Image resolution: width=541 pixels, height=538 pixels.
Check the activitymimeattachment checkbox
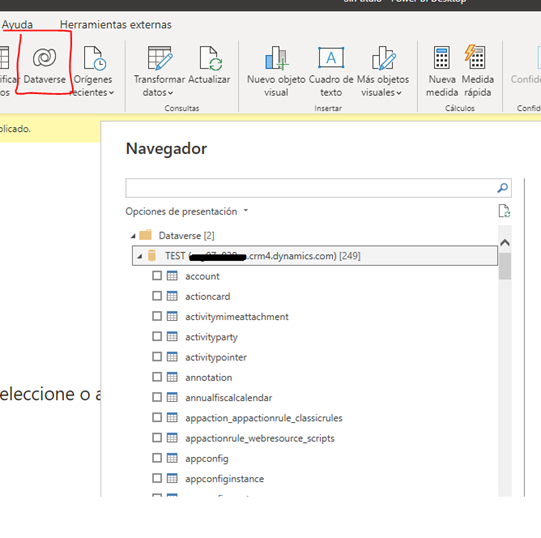click(x=157, y=316)
